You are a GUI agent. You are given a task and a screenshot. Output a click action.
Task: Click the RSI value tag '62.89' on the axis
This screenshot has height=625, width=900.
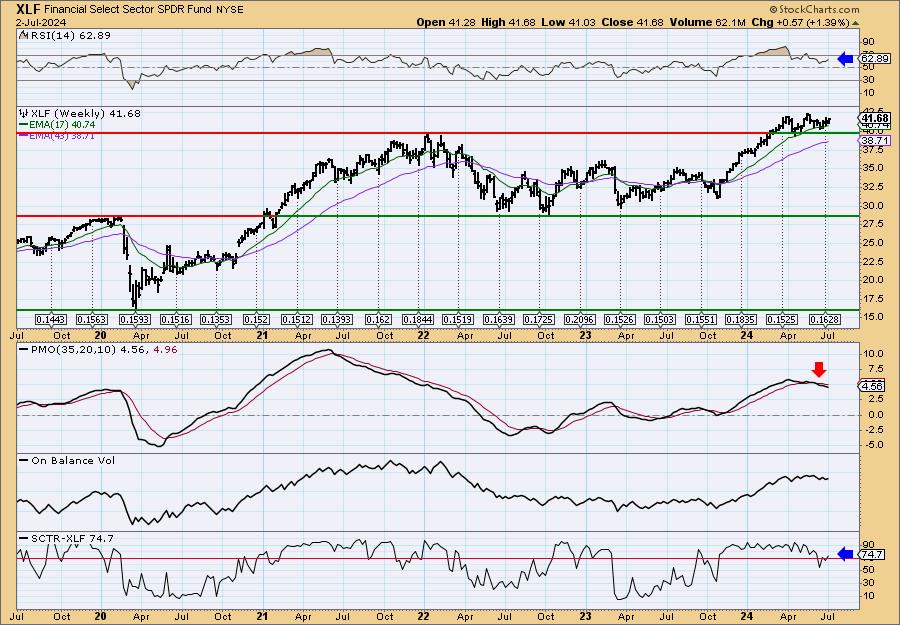875,59
